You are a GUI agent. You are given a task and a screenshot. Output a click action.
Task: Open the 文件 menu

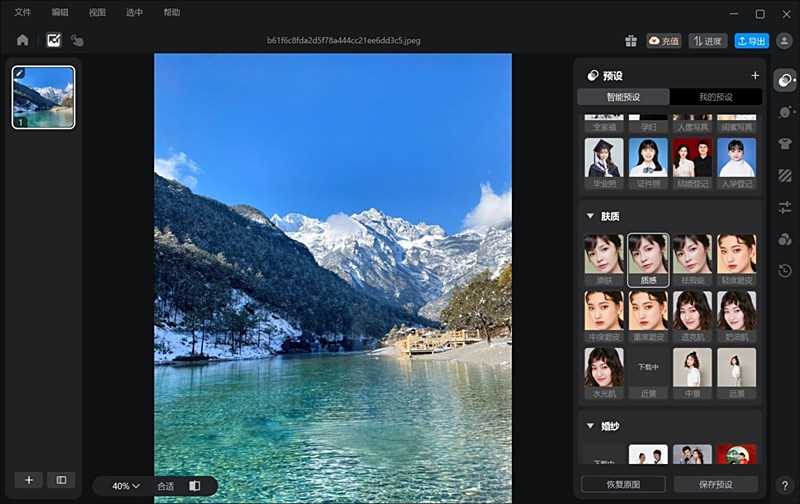23,13
